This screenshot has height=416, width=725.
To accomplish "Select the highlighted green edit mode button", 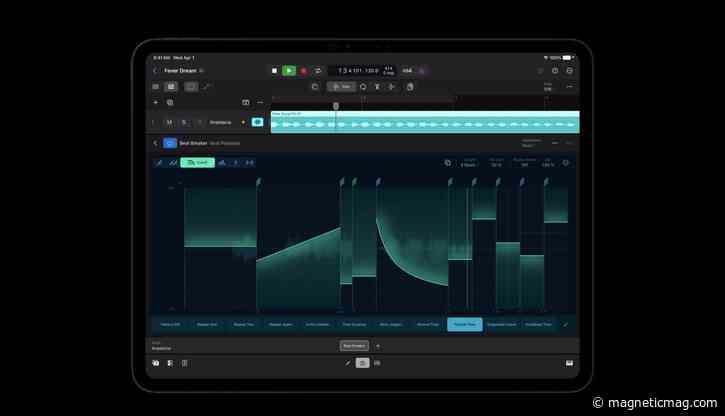I will click(x=197, y=163).
